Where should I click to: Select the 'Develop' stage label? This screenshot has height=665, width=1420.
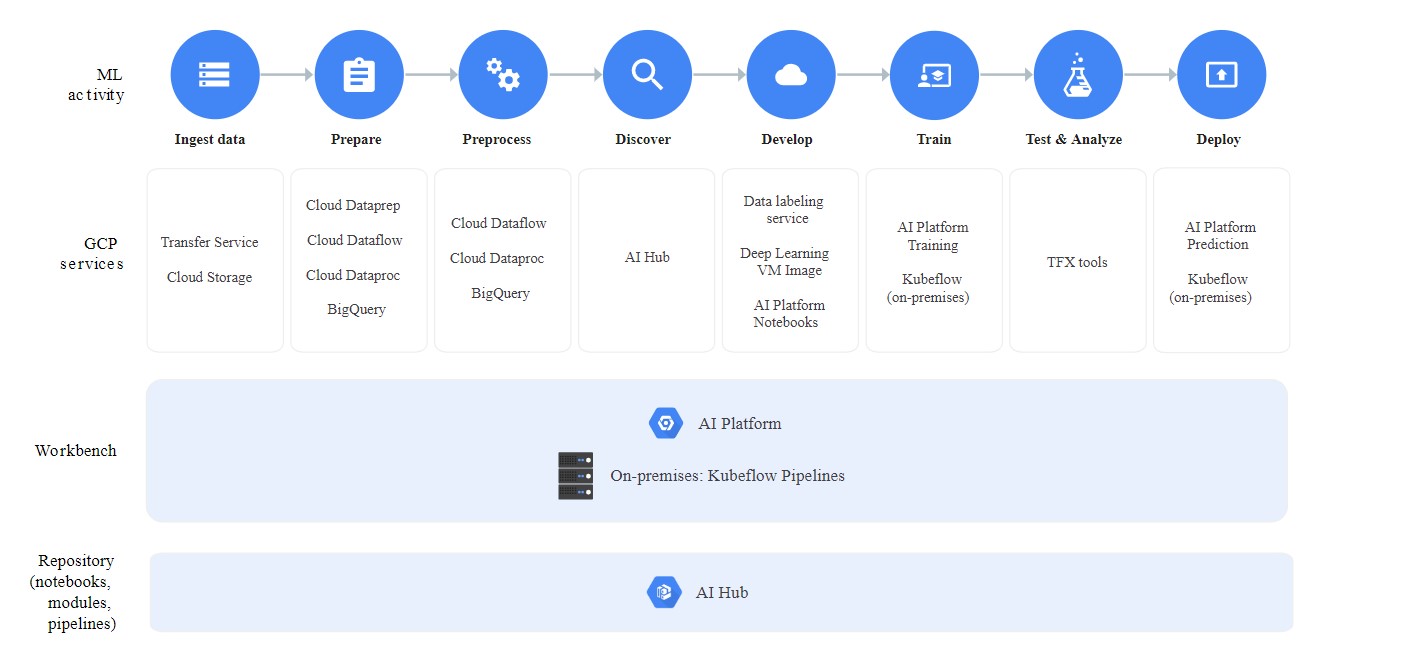click(787, 140)
